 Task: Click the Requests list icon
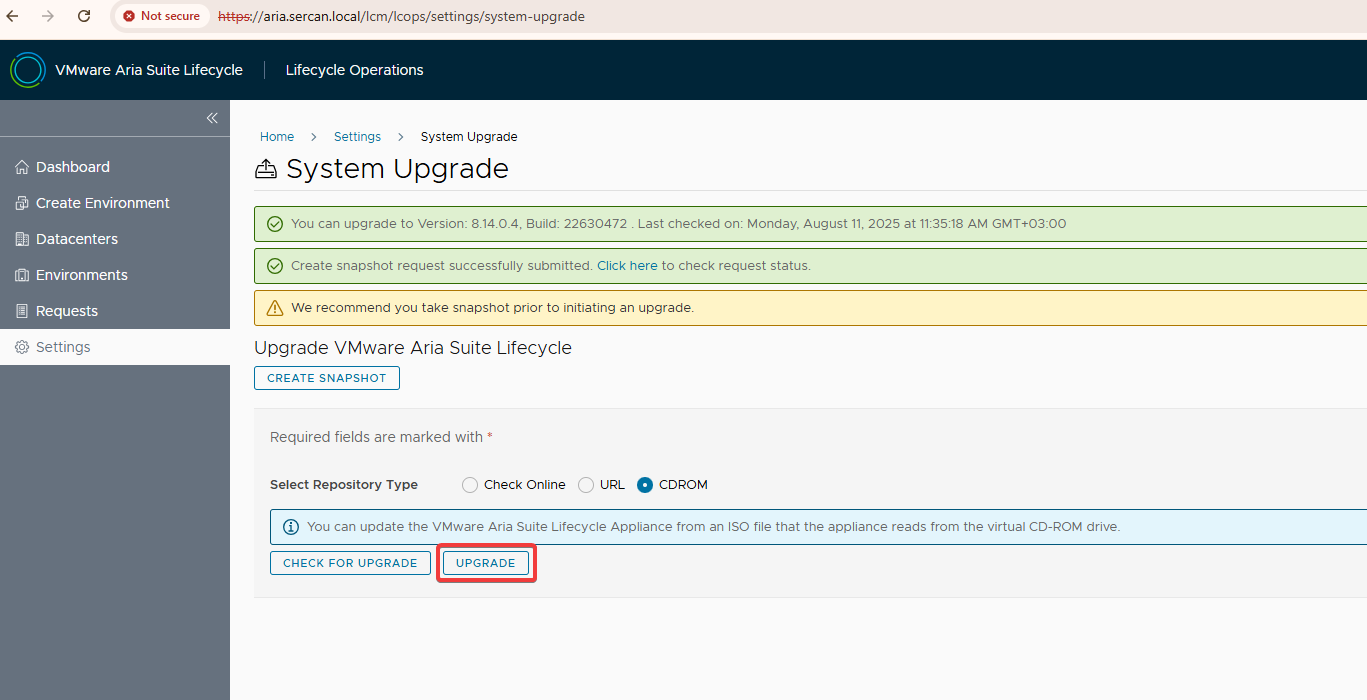coord(22,311)
